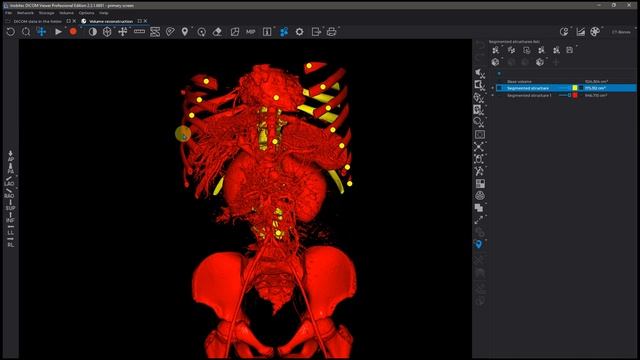Open the Storage menu
Screen dimensions: 640x360
(x=47, y=13)
